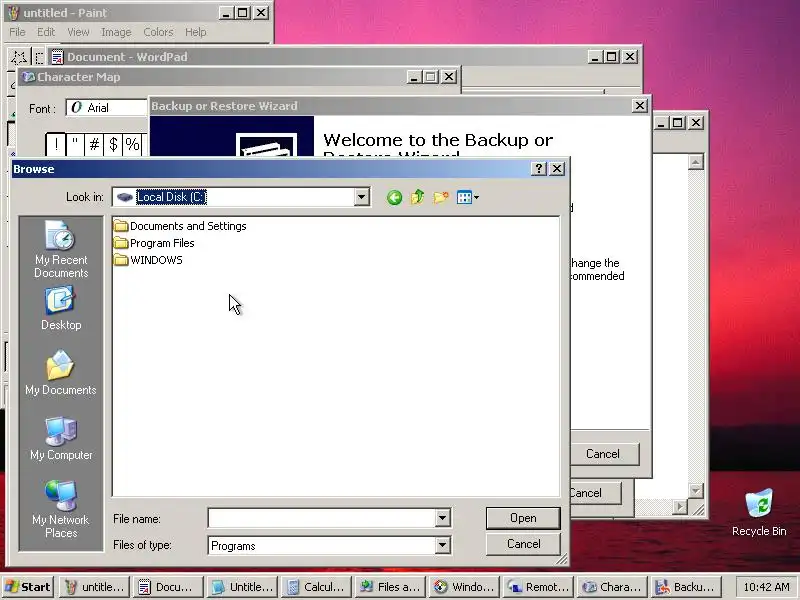The image size is (800, 600).
Task: Open Paint's Colors menu
Action: tap(158, 32)
